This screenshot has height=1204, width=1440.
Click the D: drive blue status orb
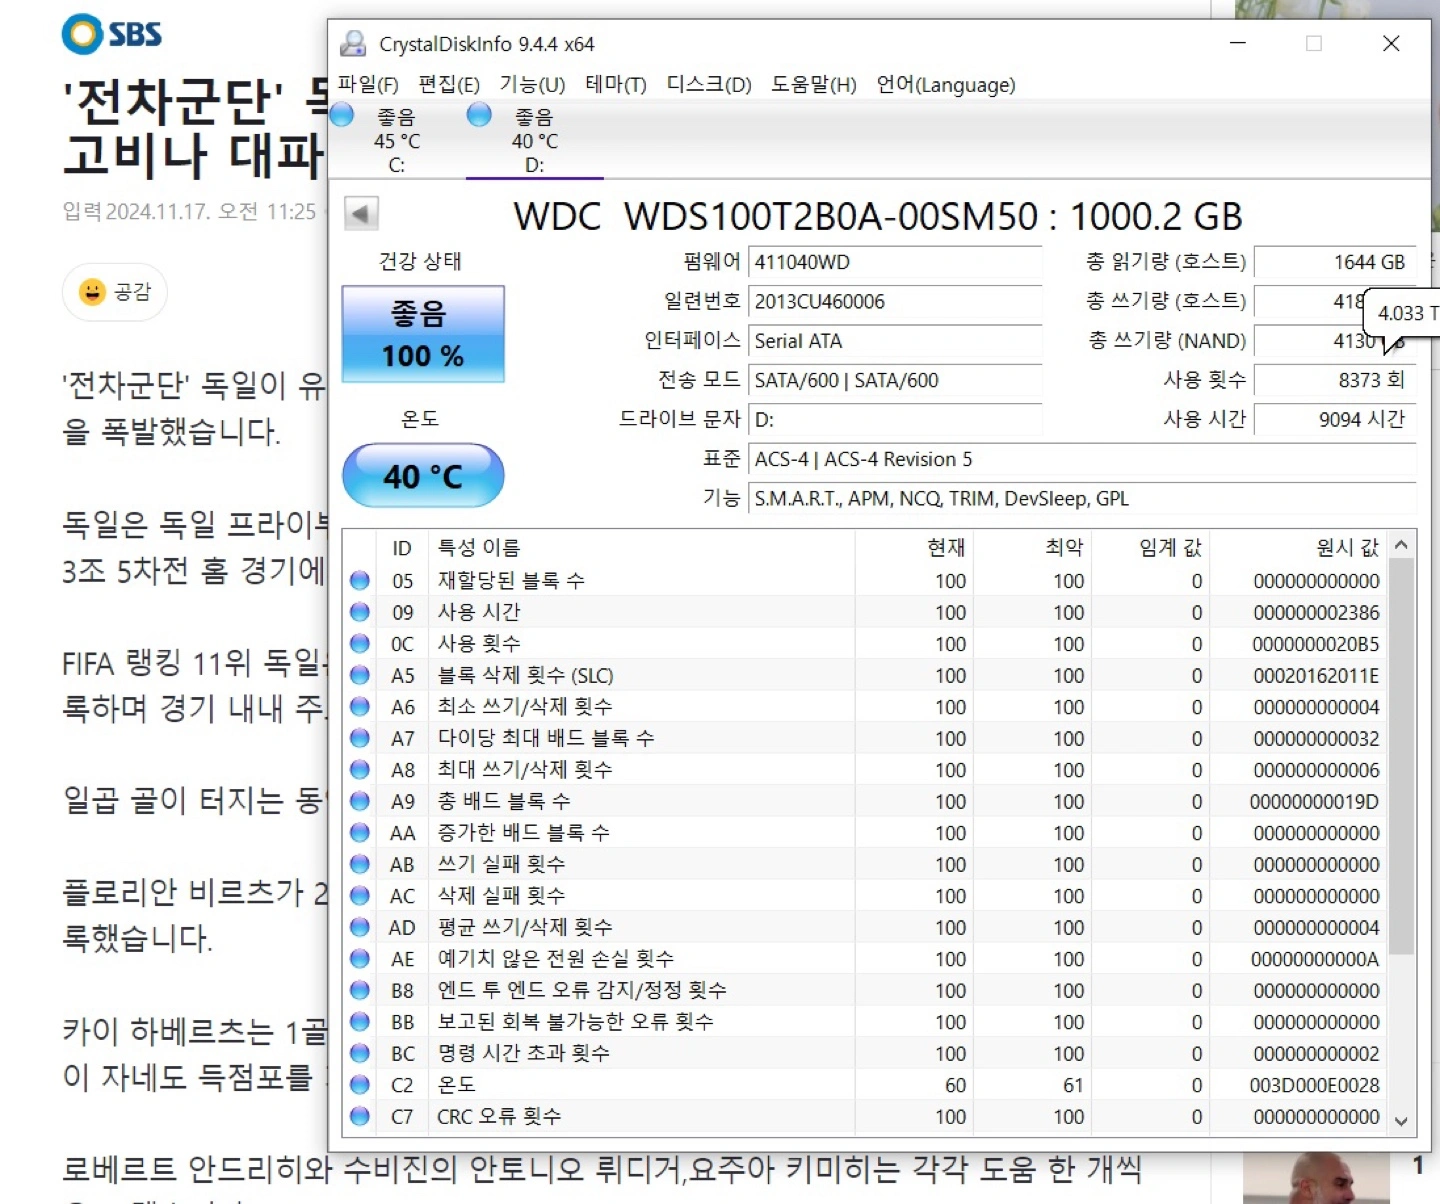coord(480,115)
